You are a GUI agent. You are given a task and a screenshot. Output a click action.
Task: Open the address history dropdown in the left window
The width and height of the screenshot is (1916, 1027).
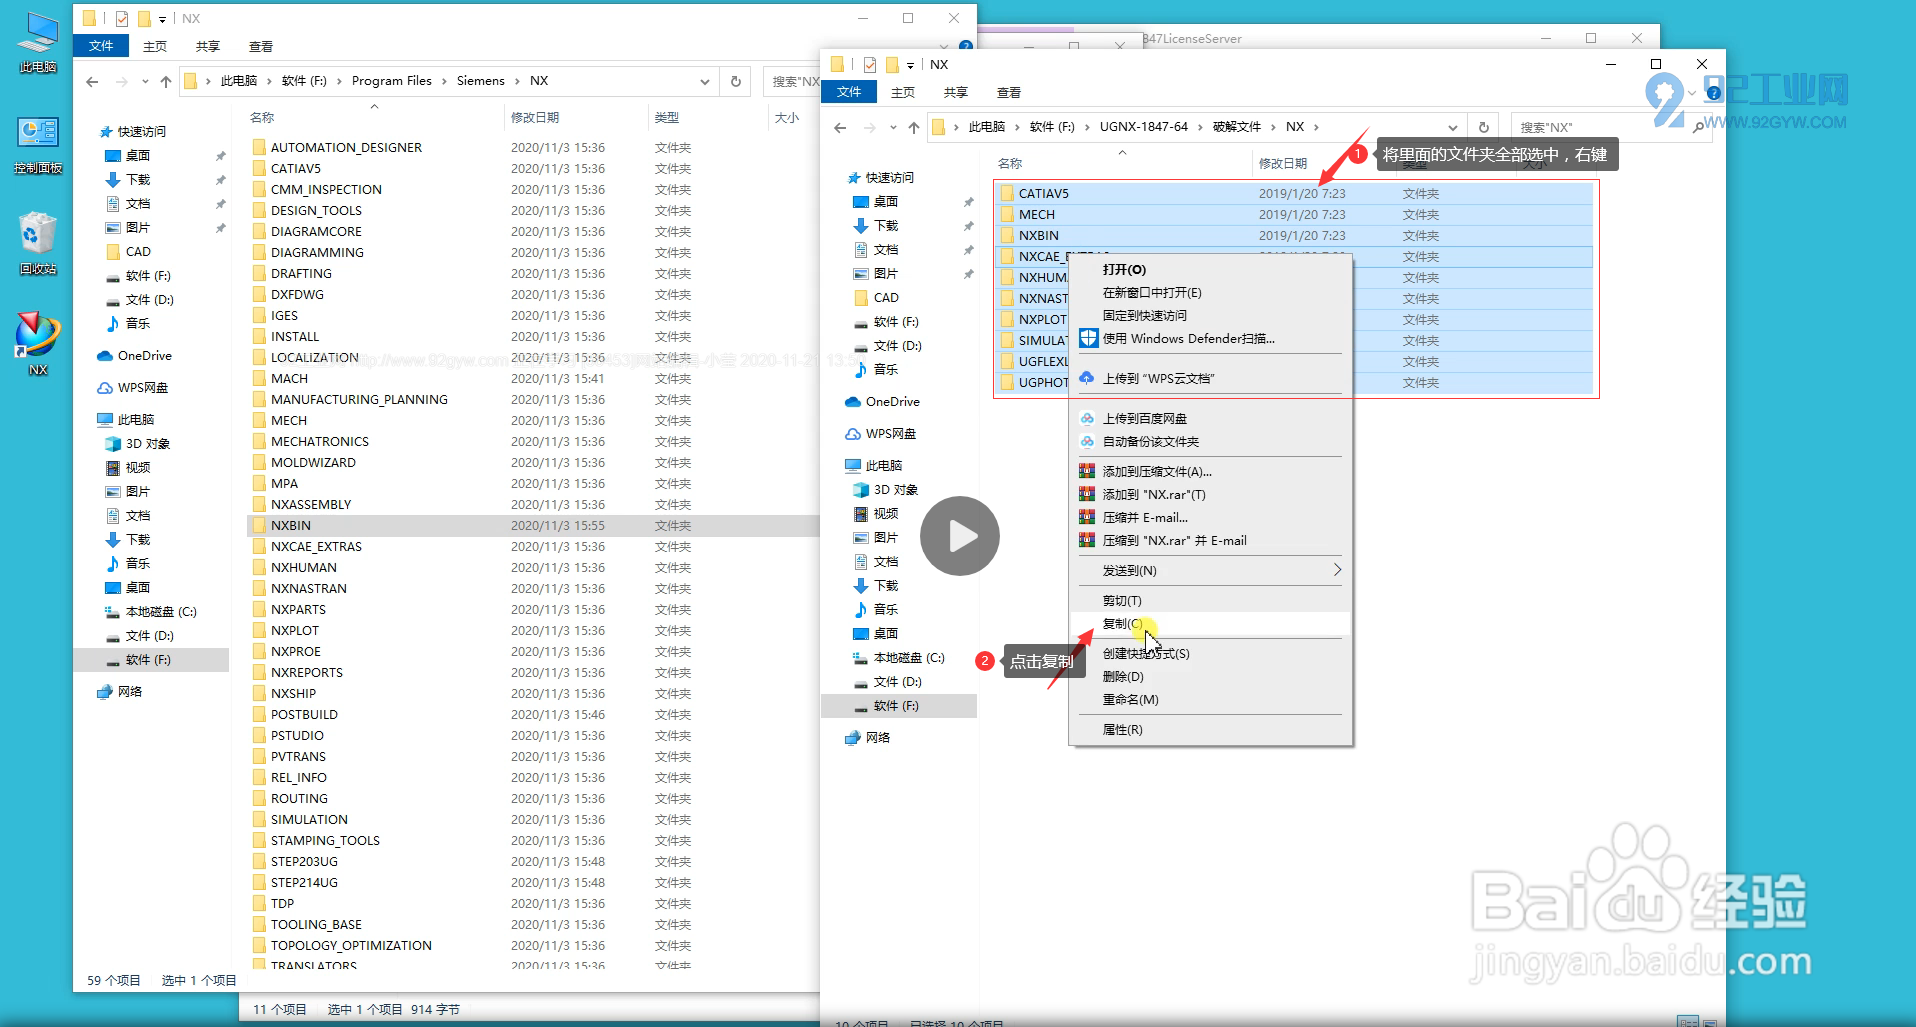(705, 81)
